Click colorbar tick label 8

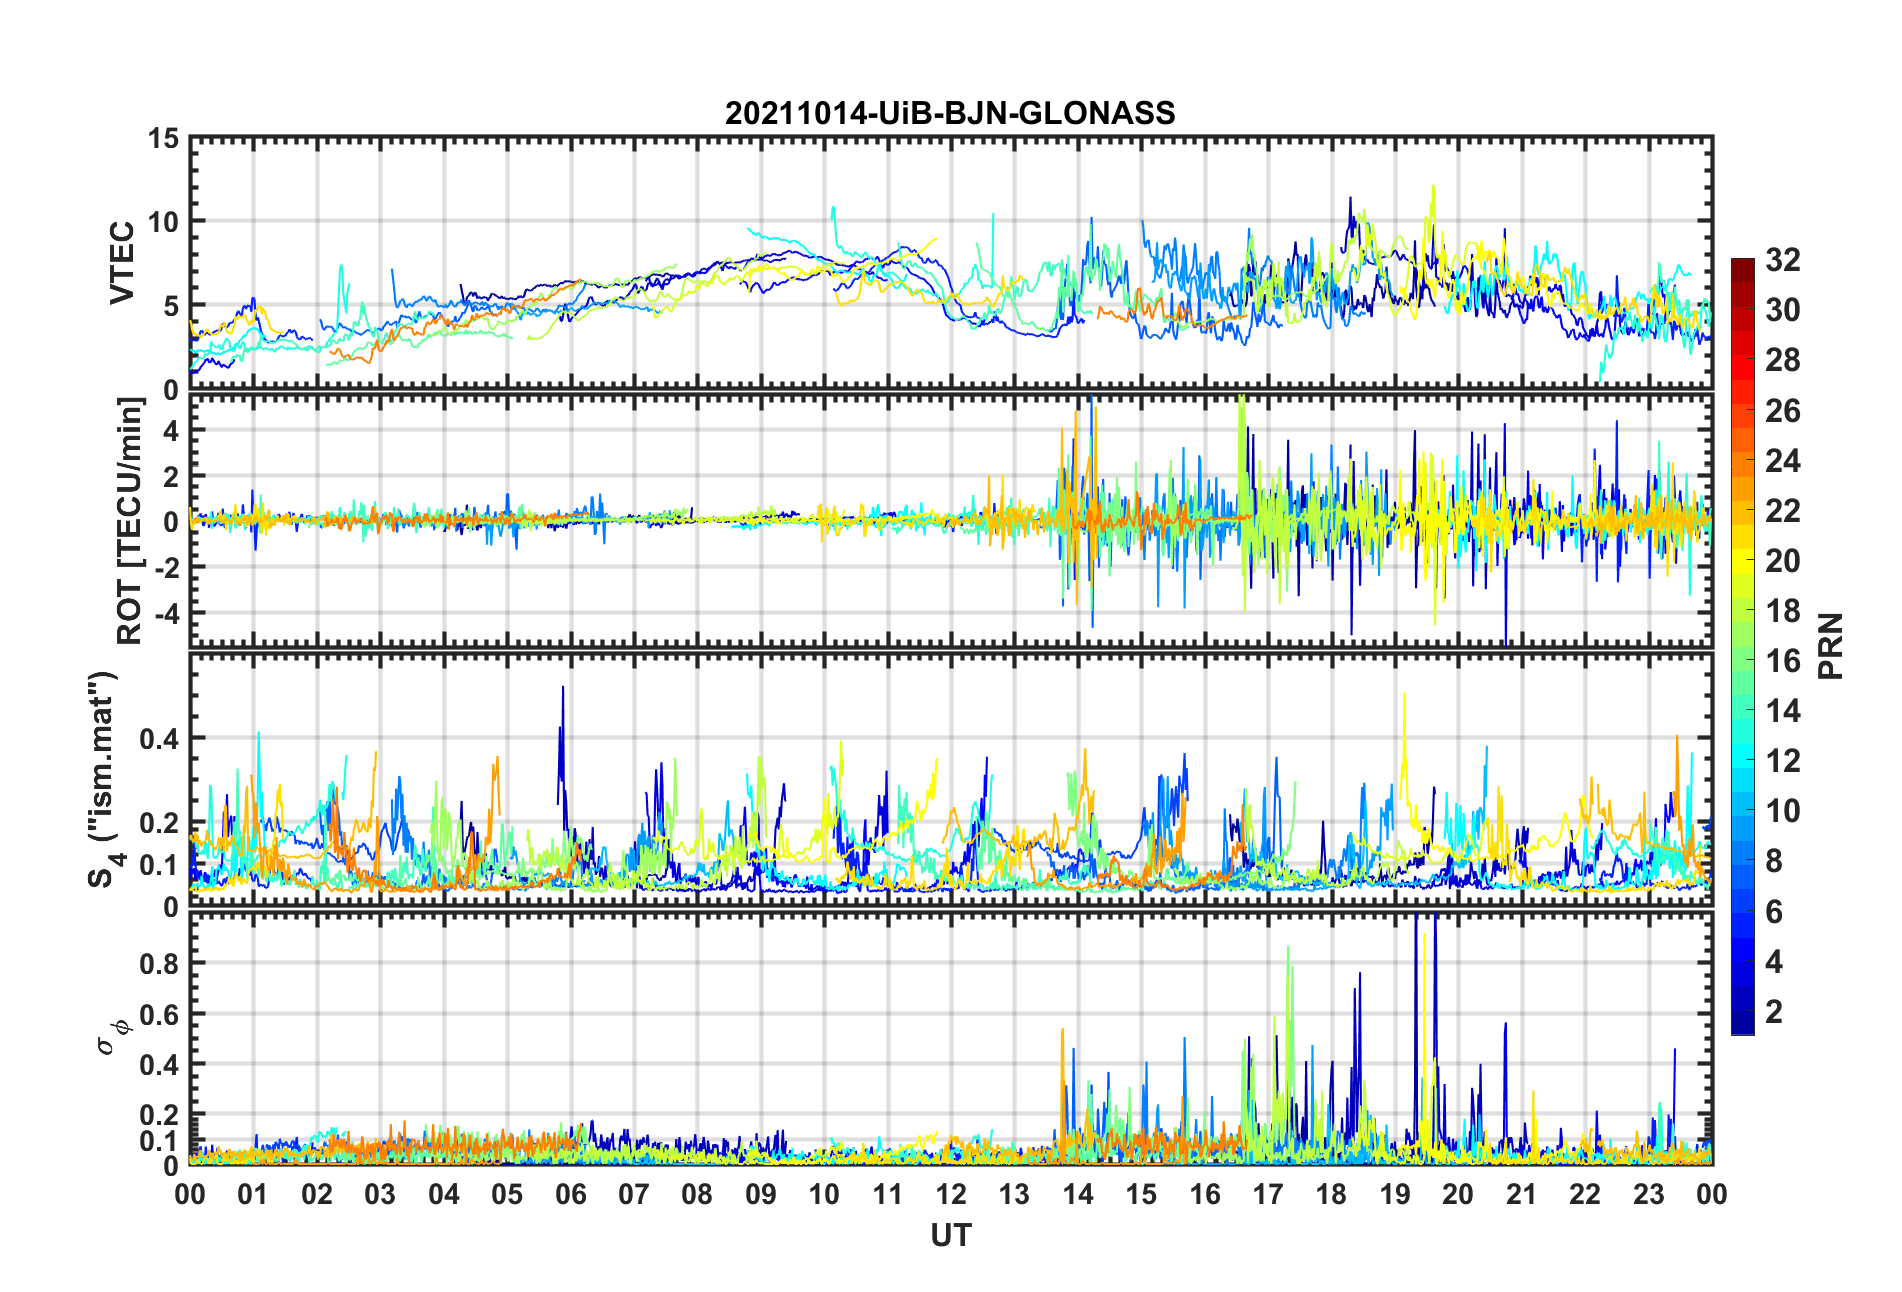pos(1774,861)
